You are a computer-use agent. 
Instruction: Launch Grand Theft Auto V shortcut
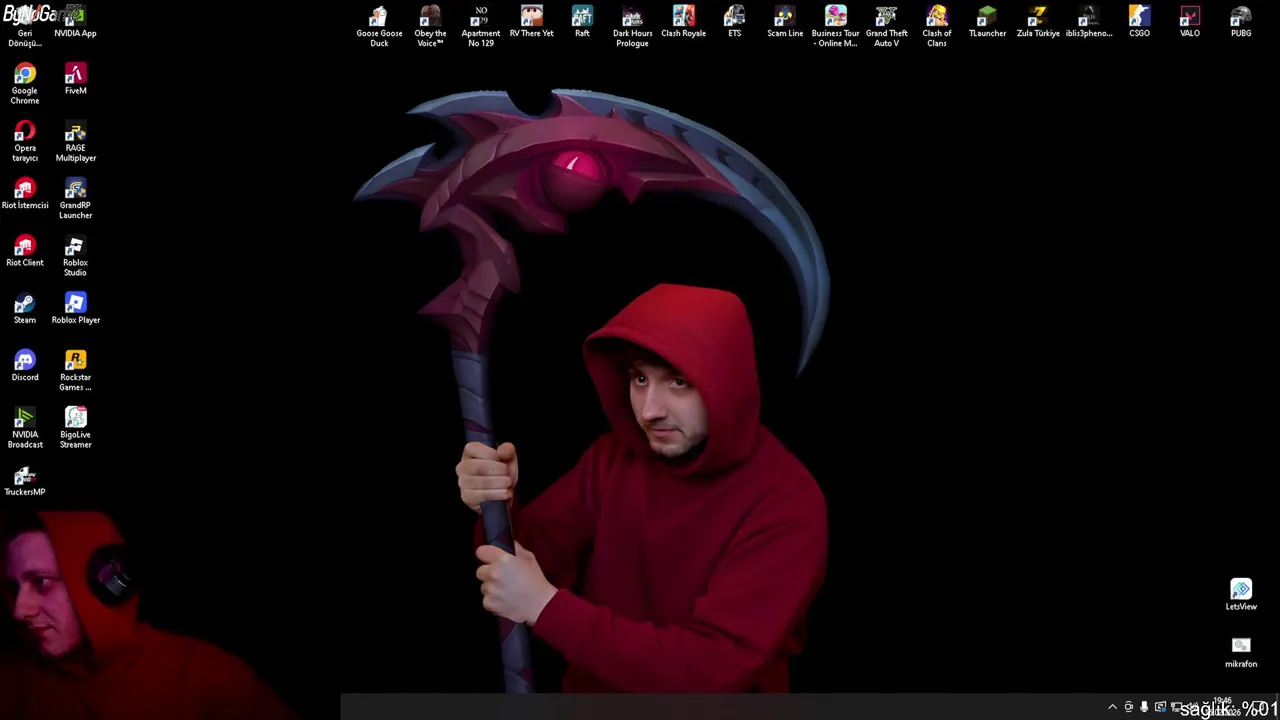(886, 26)
